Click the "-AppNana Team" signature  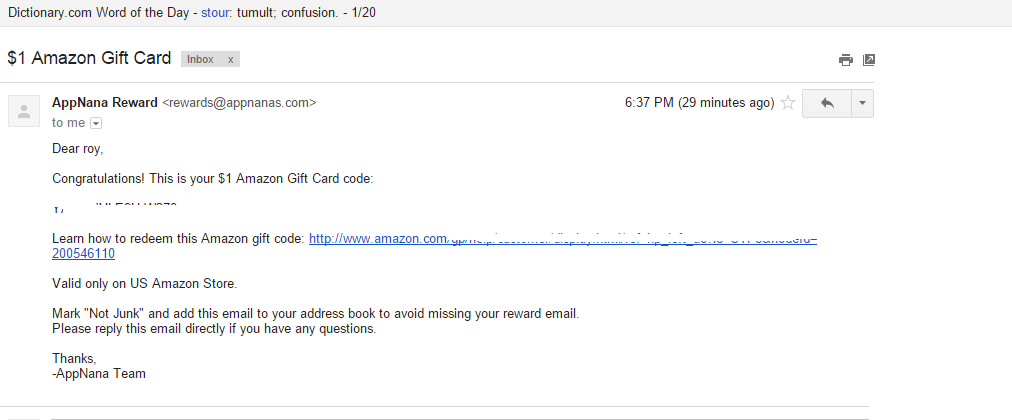tap(99, 374)
